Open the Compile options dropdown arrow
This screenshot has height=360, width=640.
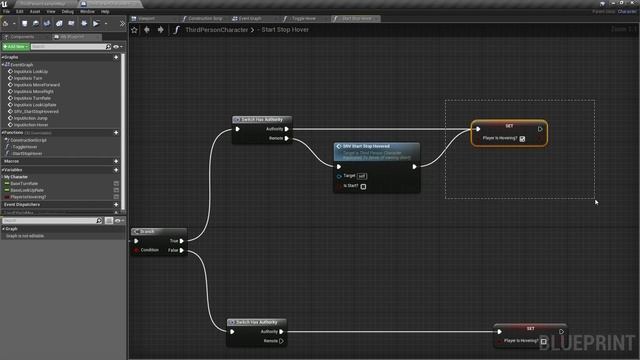pyautogui.click(x=14, y=24)
